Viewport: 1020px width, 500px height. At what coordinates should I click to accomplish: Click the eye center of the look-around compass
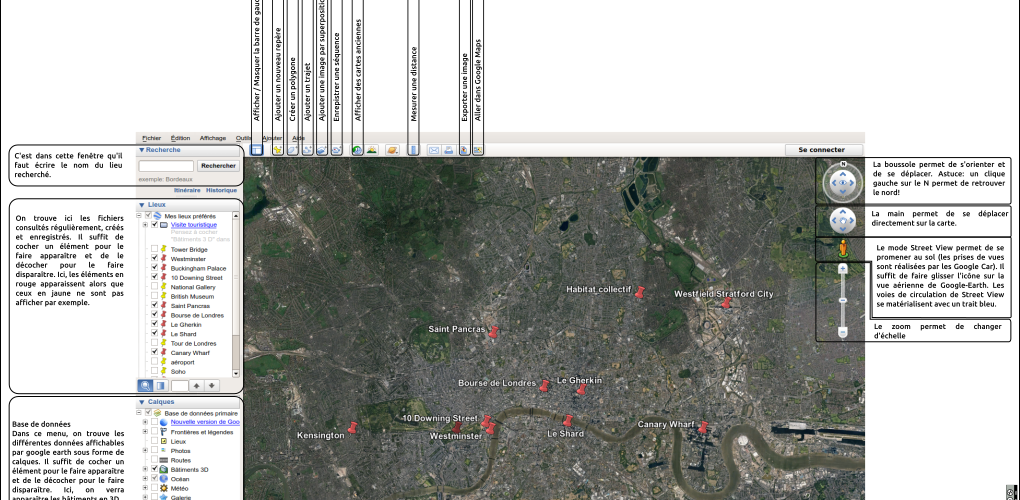[x=843, y=183]
